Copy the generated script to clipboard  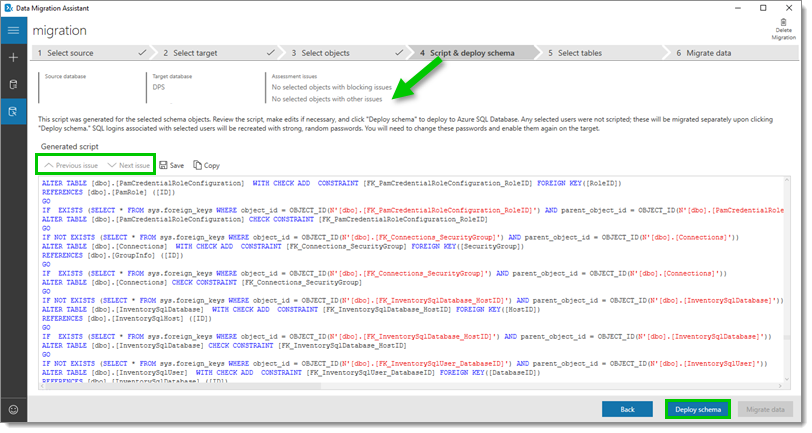click(206, 165)
